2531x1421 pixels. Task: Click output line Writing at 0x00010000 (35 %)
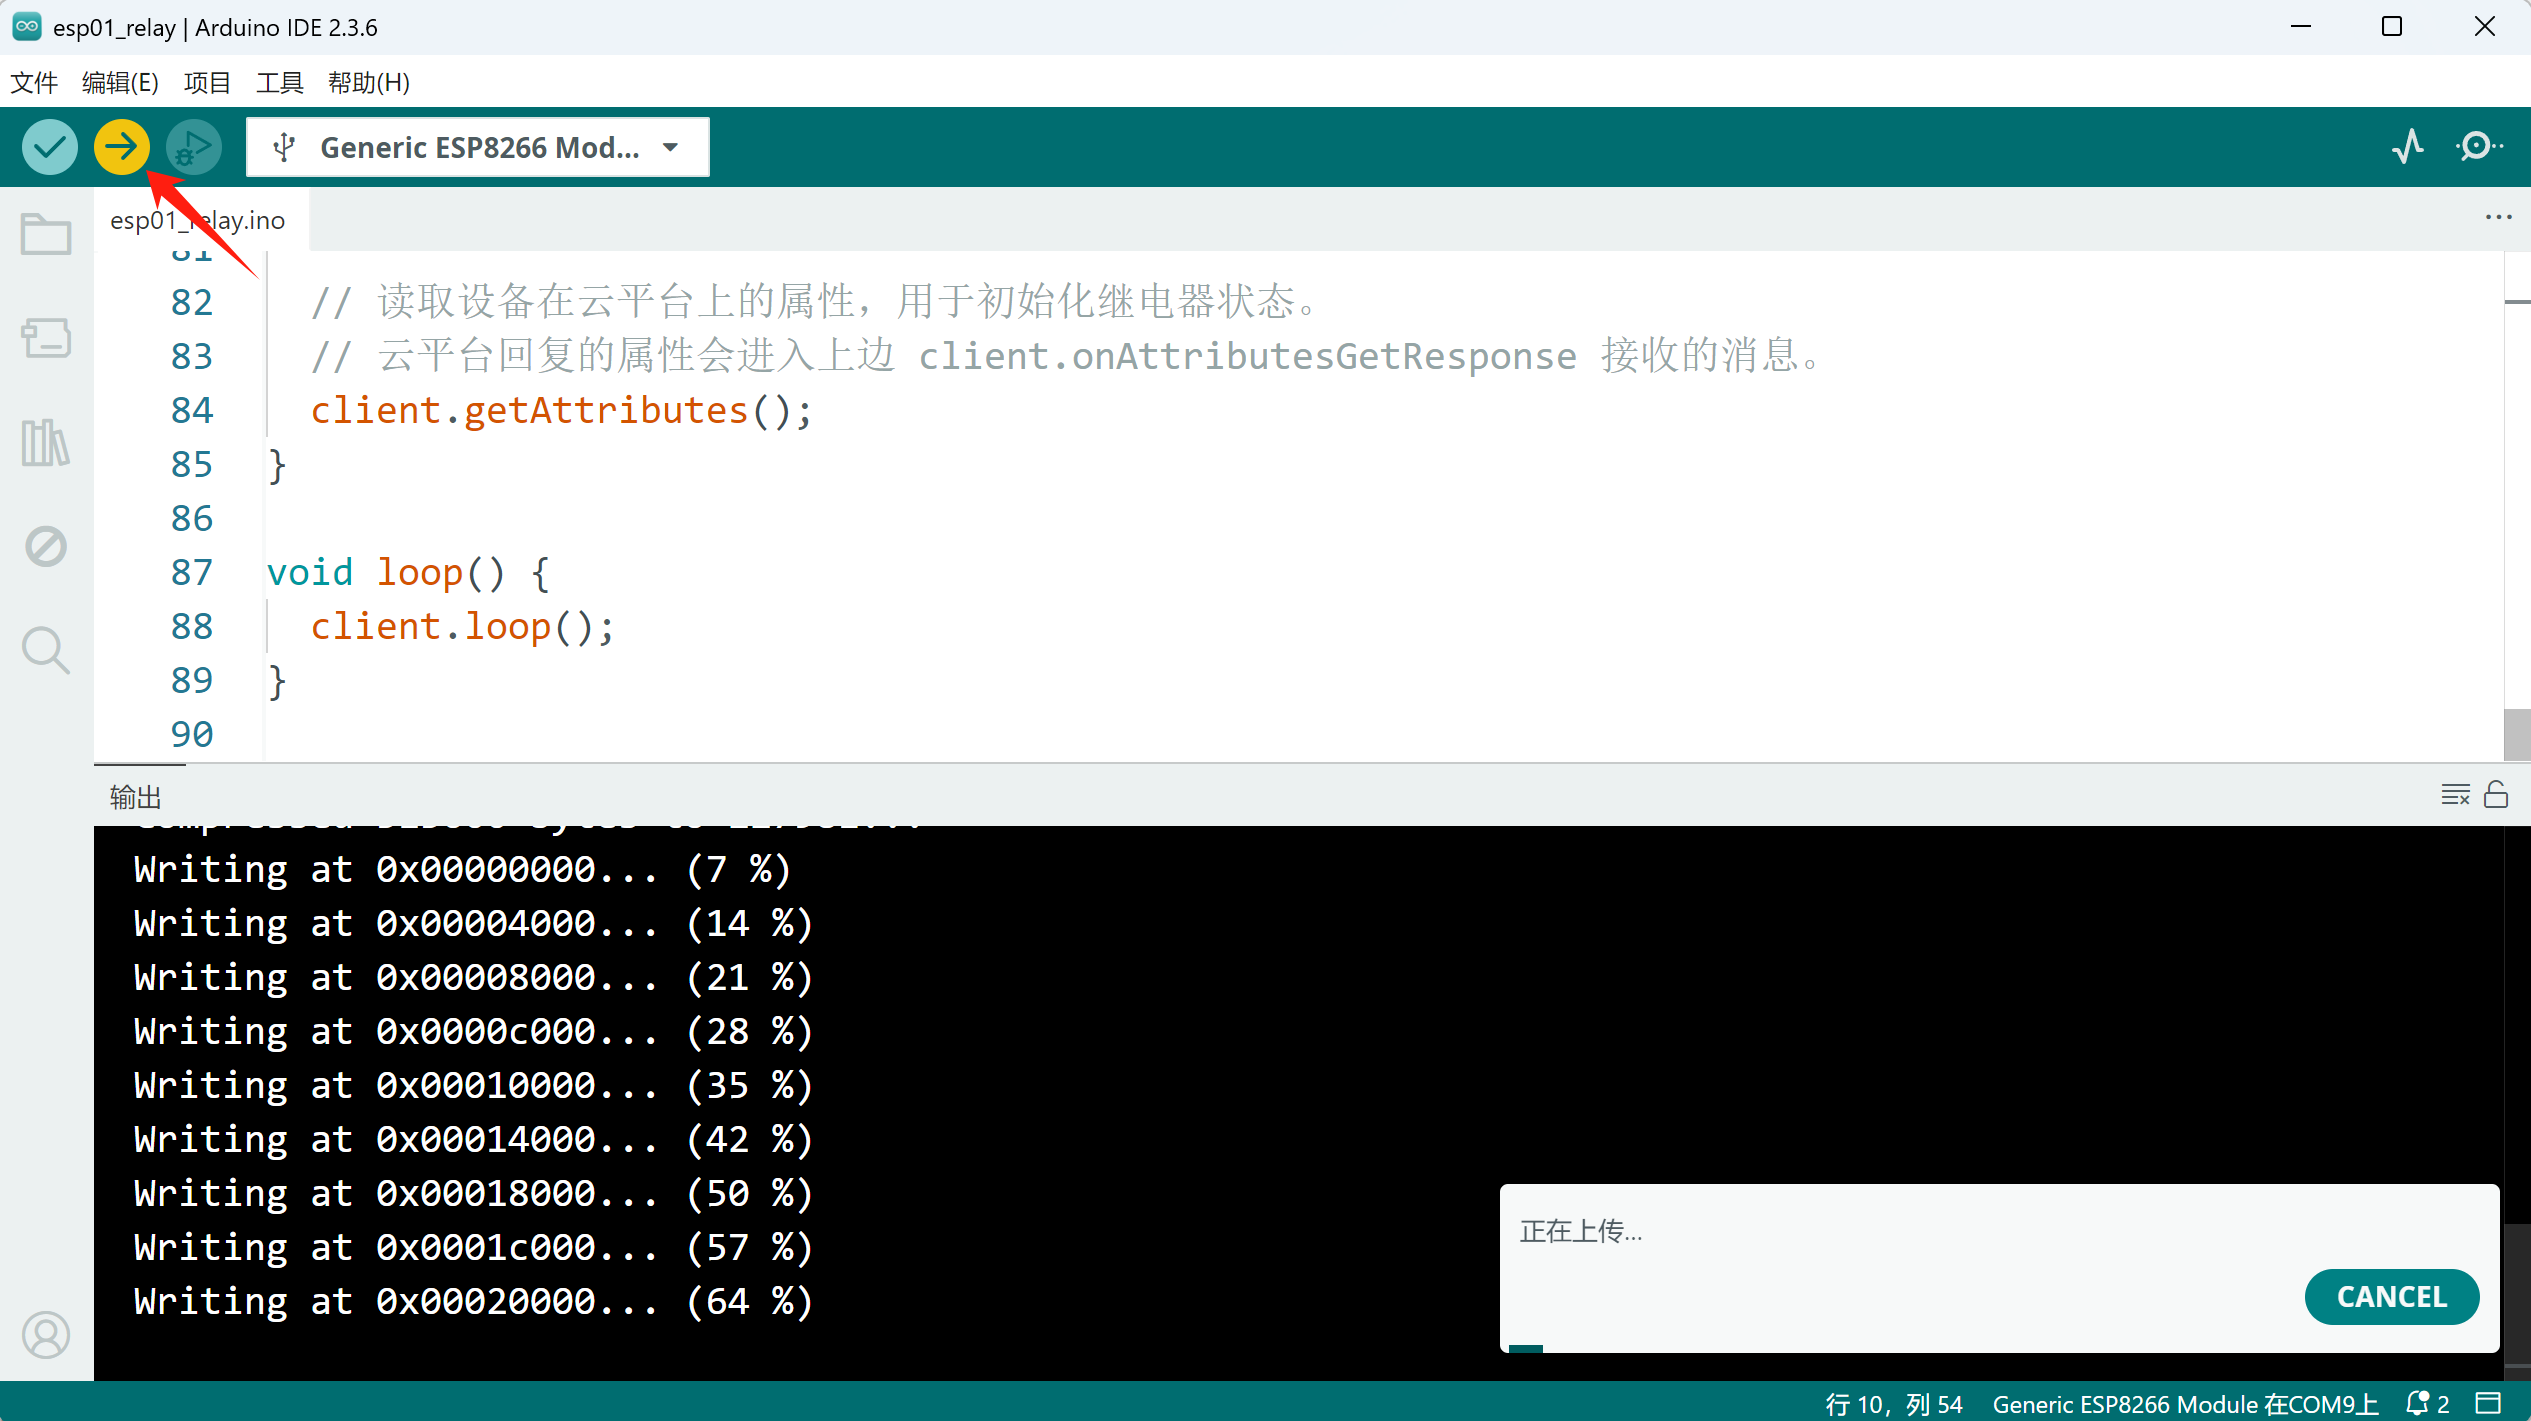point(473,1086)
